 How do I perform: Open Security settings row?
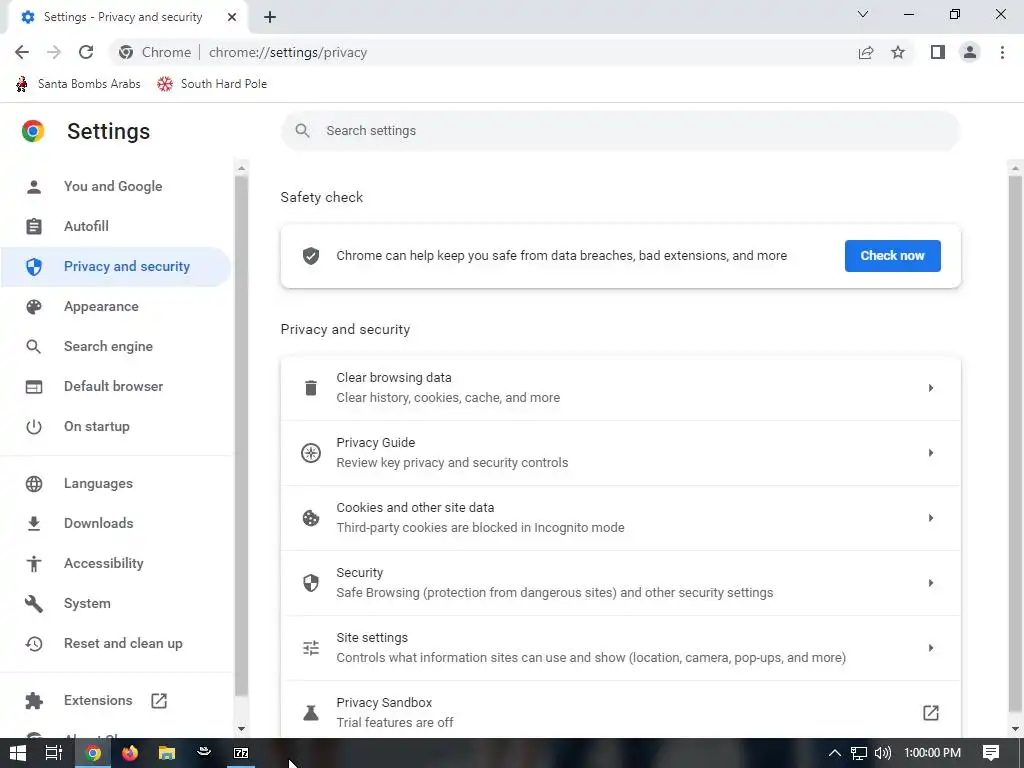[620, 583]
